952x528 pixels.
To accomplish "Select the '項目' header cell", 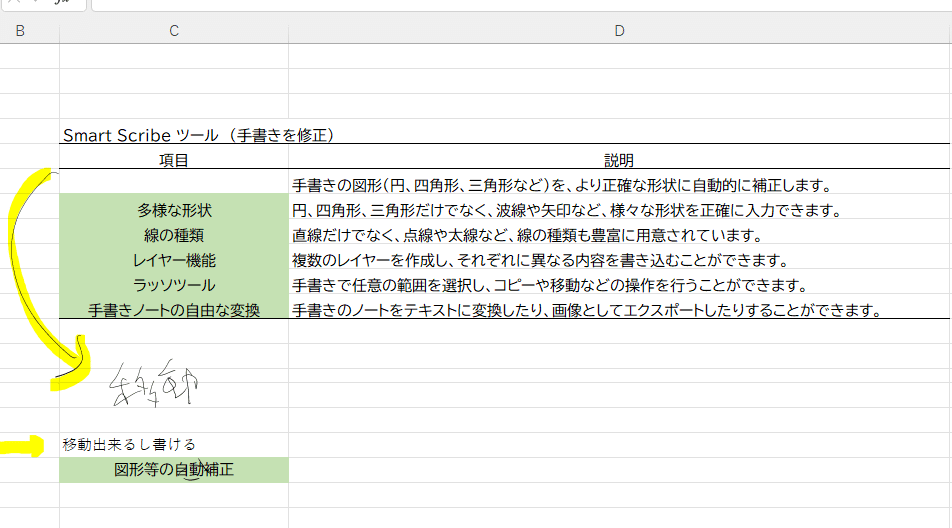I will [174, 160].
